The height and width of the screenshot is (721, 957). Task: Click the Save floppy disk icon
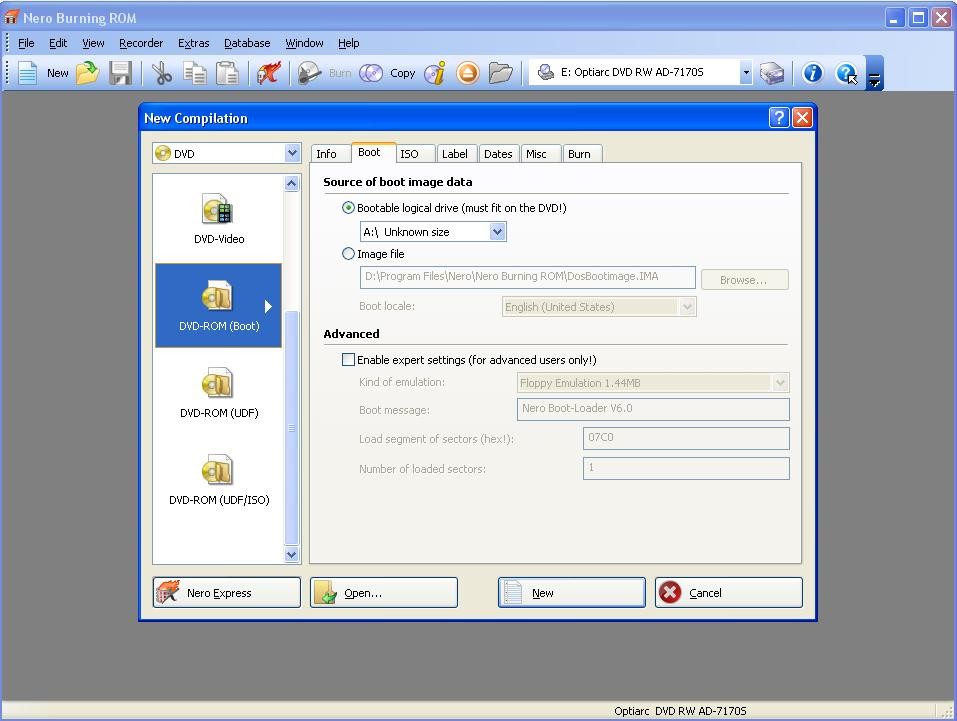click(x=120, y=73)
